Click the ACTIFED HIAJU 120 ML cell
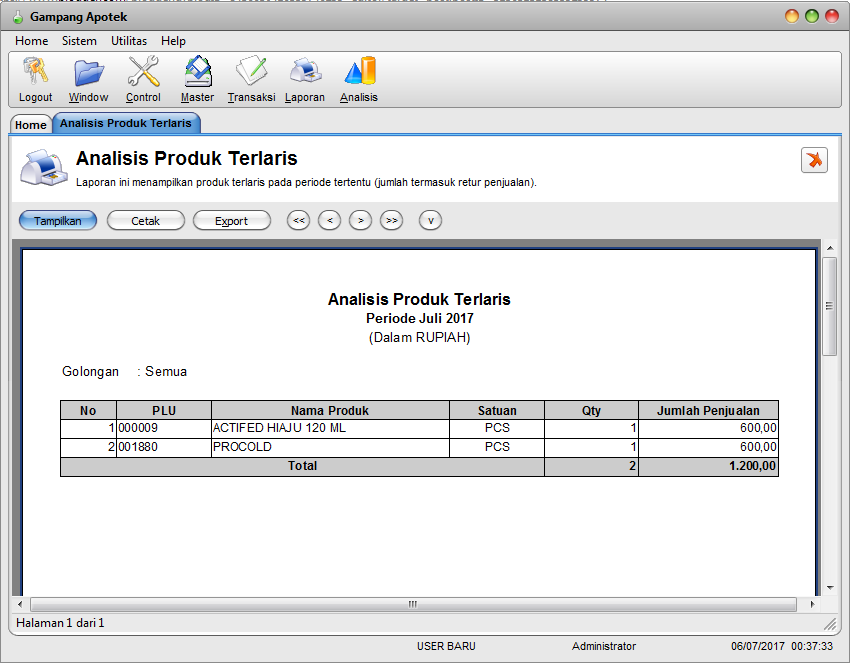The image size is (850, 663). [x=330, y=428]
